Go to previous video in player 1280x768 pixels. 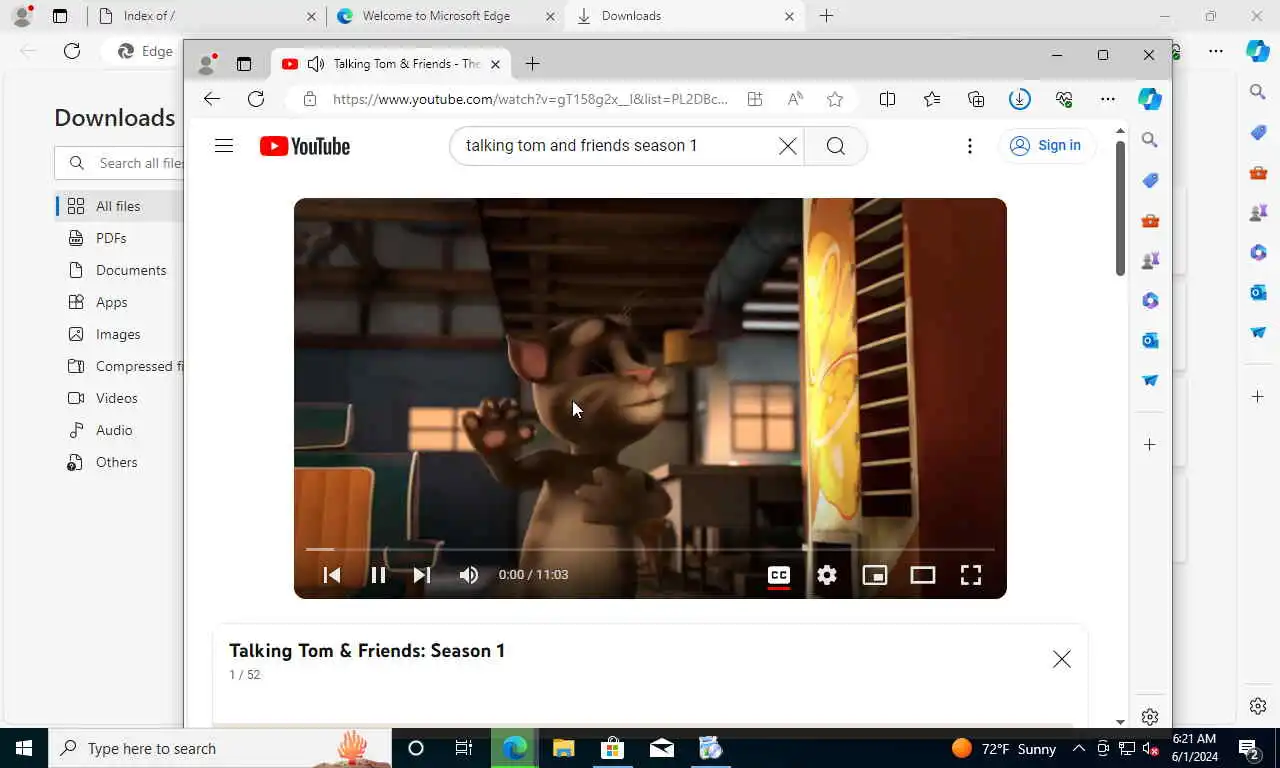click(x=332, y=575)
